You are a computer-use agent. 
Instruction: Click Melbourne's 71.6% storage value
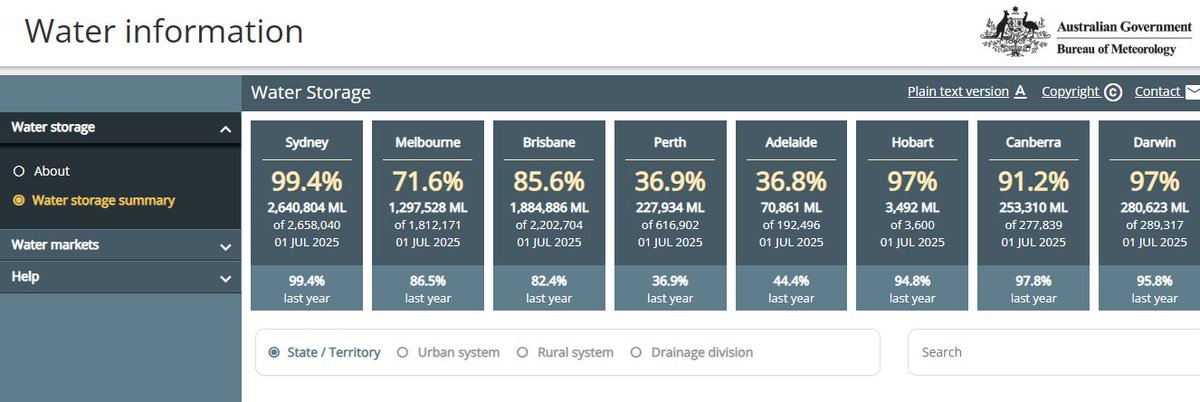(428, 182)
